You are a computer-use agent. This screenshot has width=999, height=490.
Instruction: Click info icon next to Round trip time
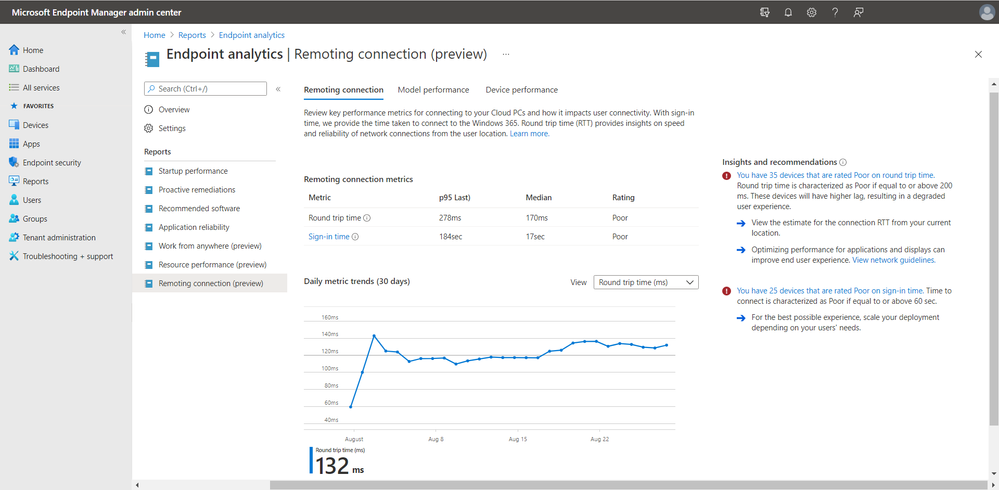367,218
